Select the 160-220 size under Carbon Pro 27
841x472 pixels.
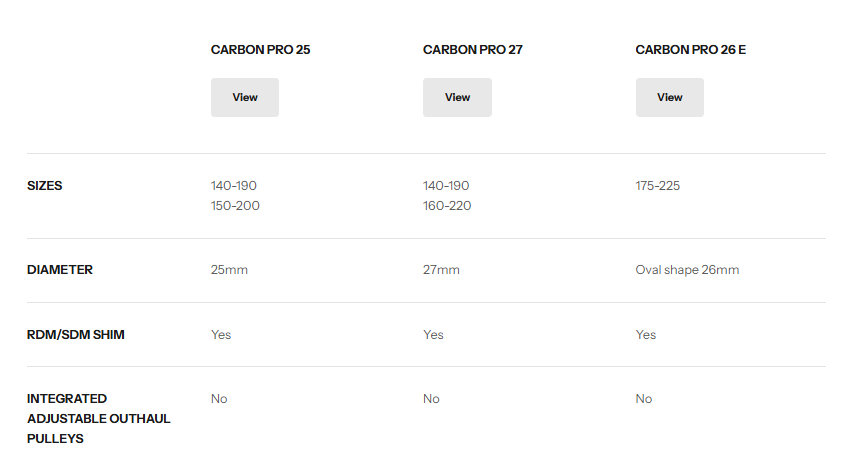coord(447,206)
